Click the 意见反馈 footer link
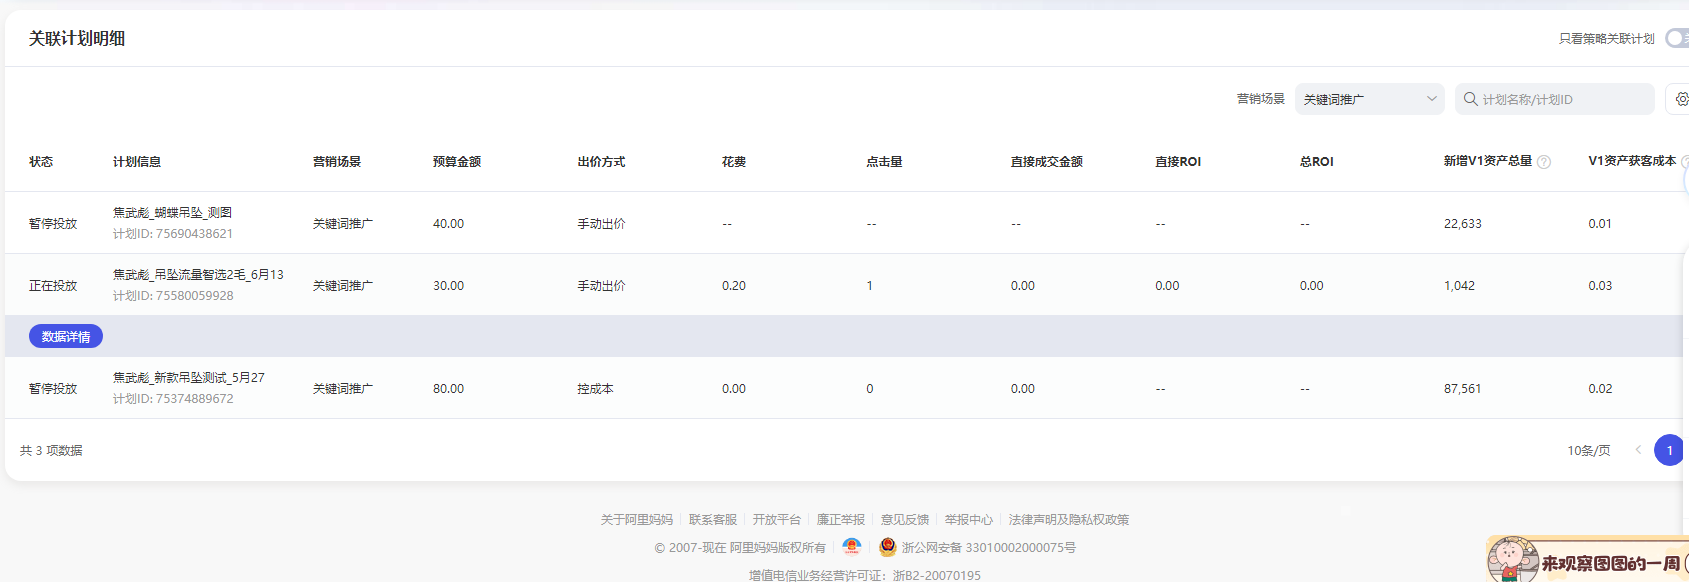The height and width of the screenshot is (582, 1689). (904, 520)
